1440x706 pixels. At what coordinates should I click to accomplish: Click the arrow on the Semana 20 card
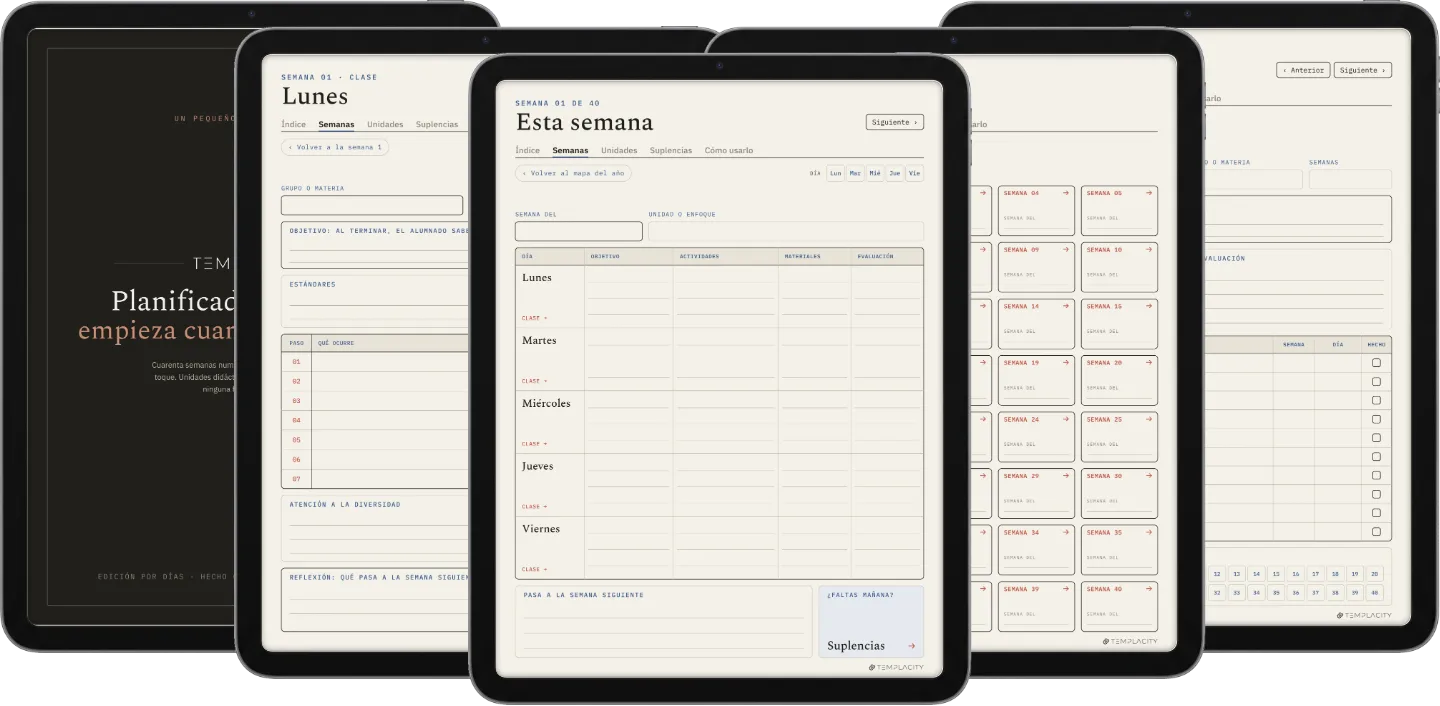[x=1149, y=363]
